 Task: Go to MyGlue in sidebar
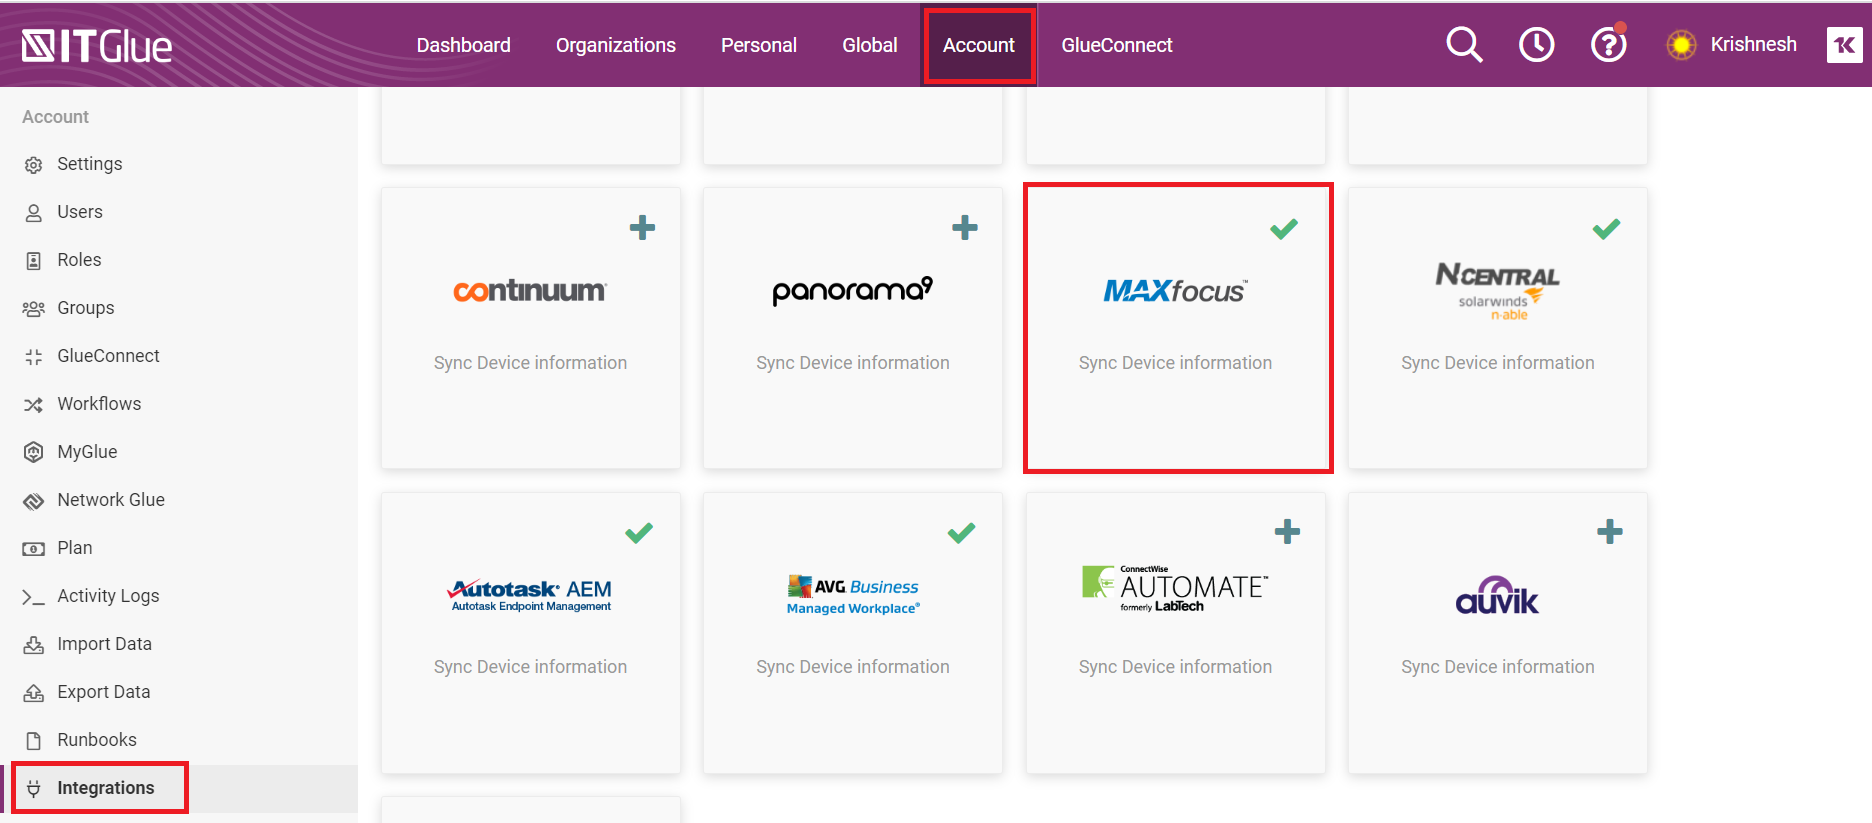coord(87,452)
